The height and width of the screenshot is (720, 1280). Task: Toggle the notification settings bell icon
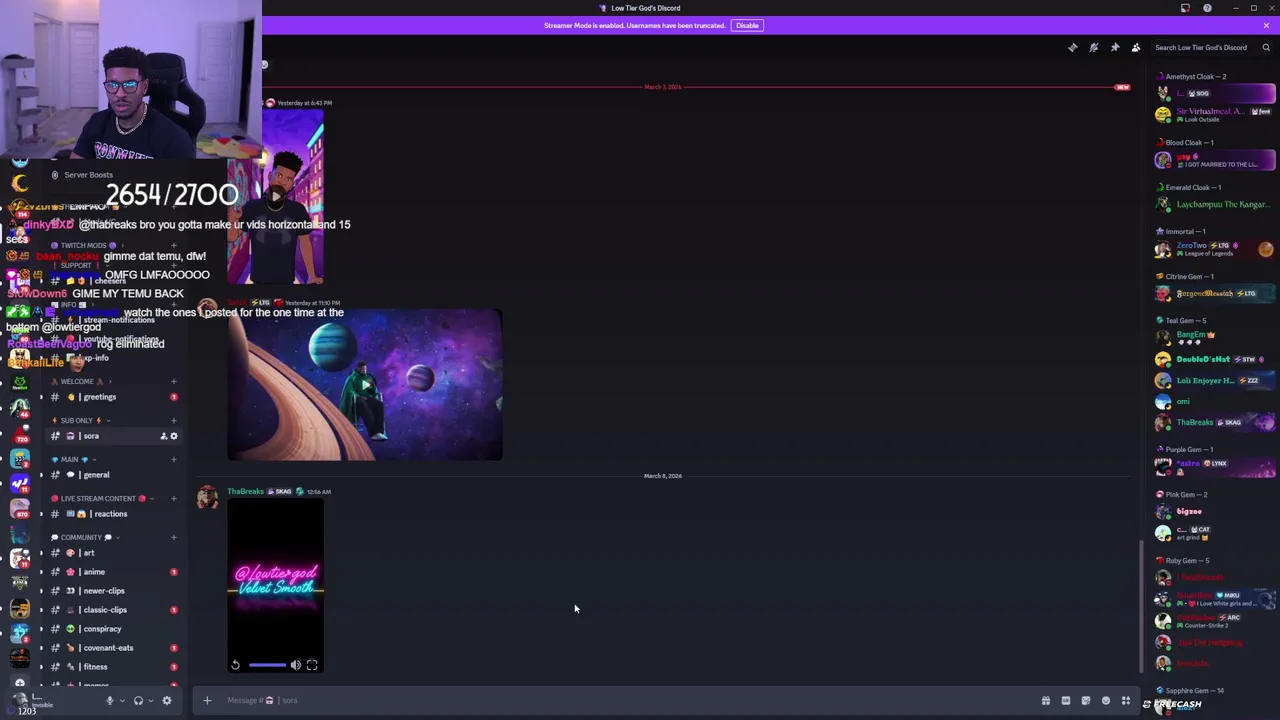[1093, 47]
